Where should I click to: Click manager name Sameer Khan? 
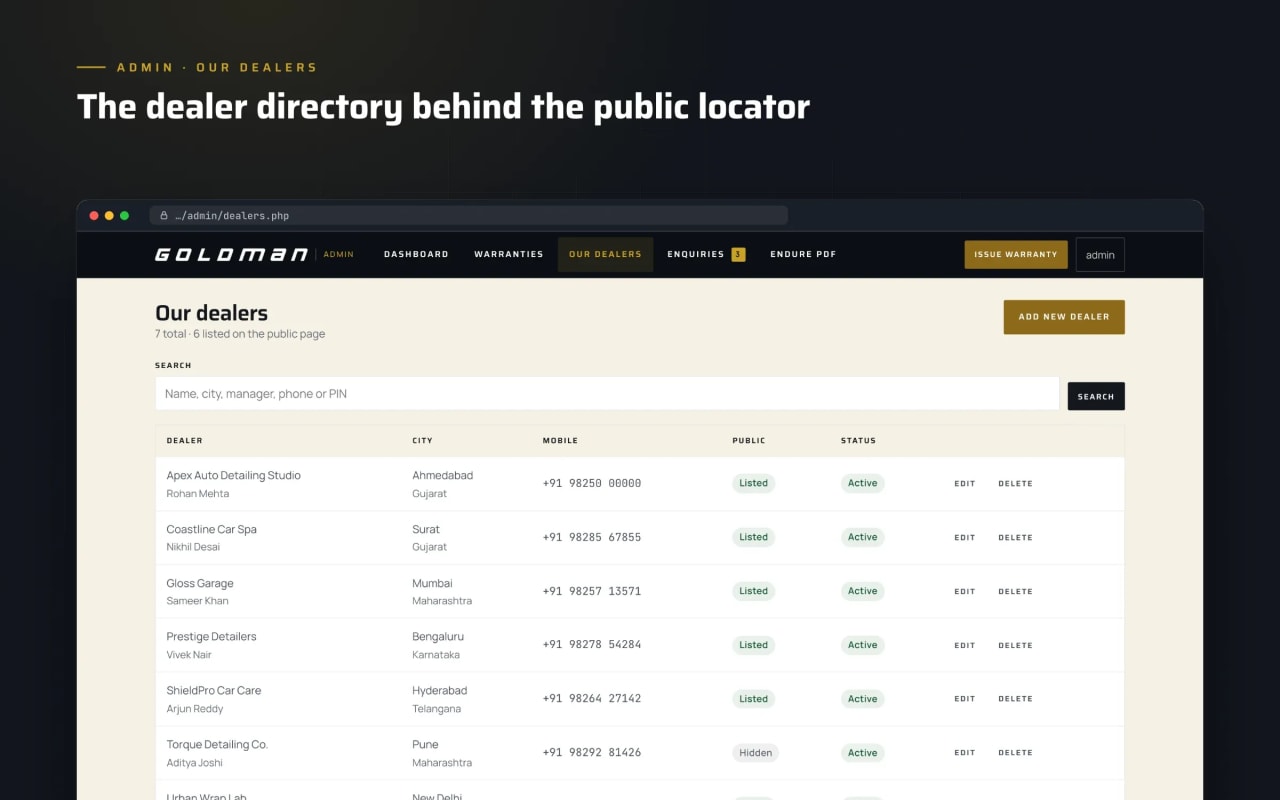[197, 601]
